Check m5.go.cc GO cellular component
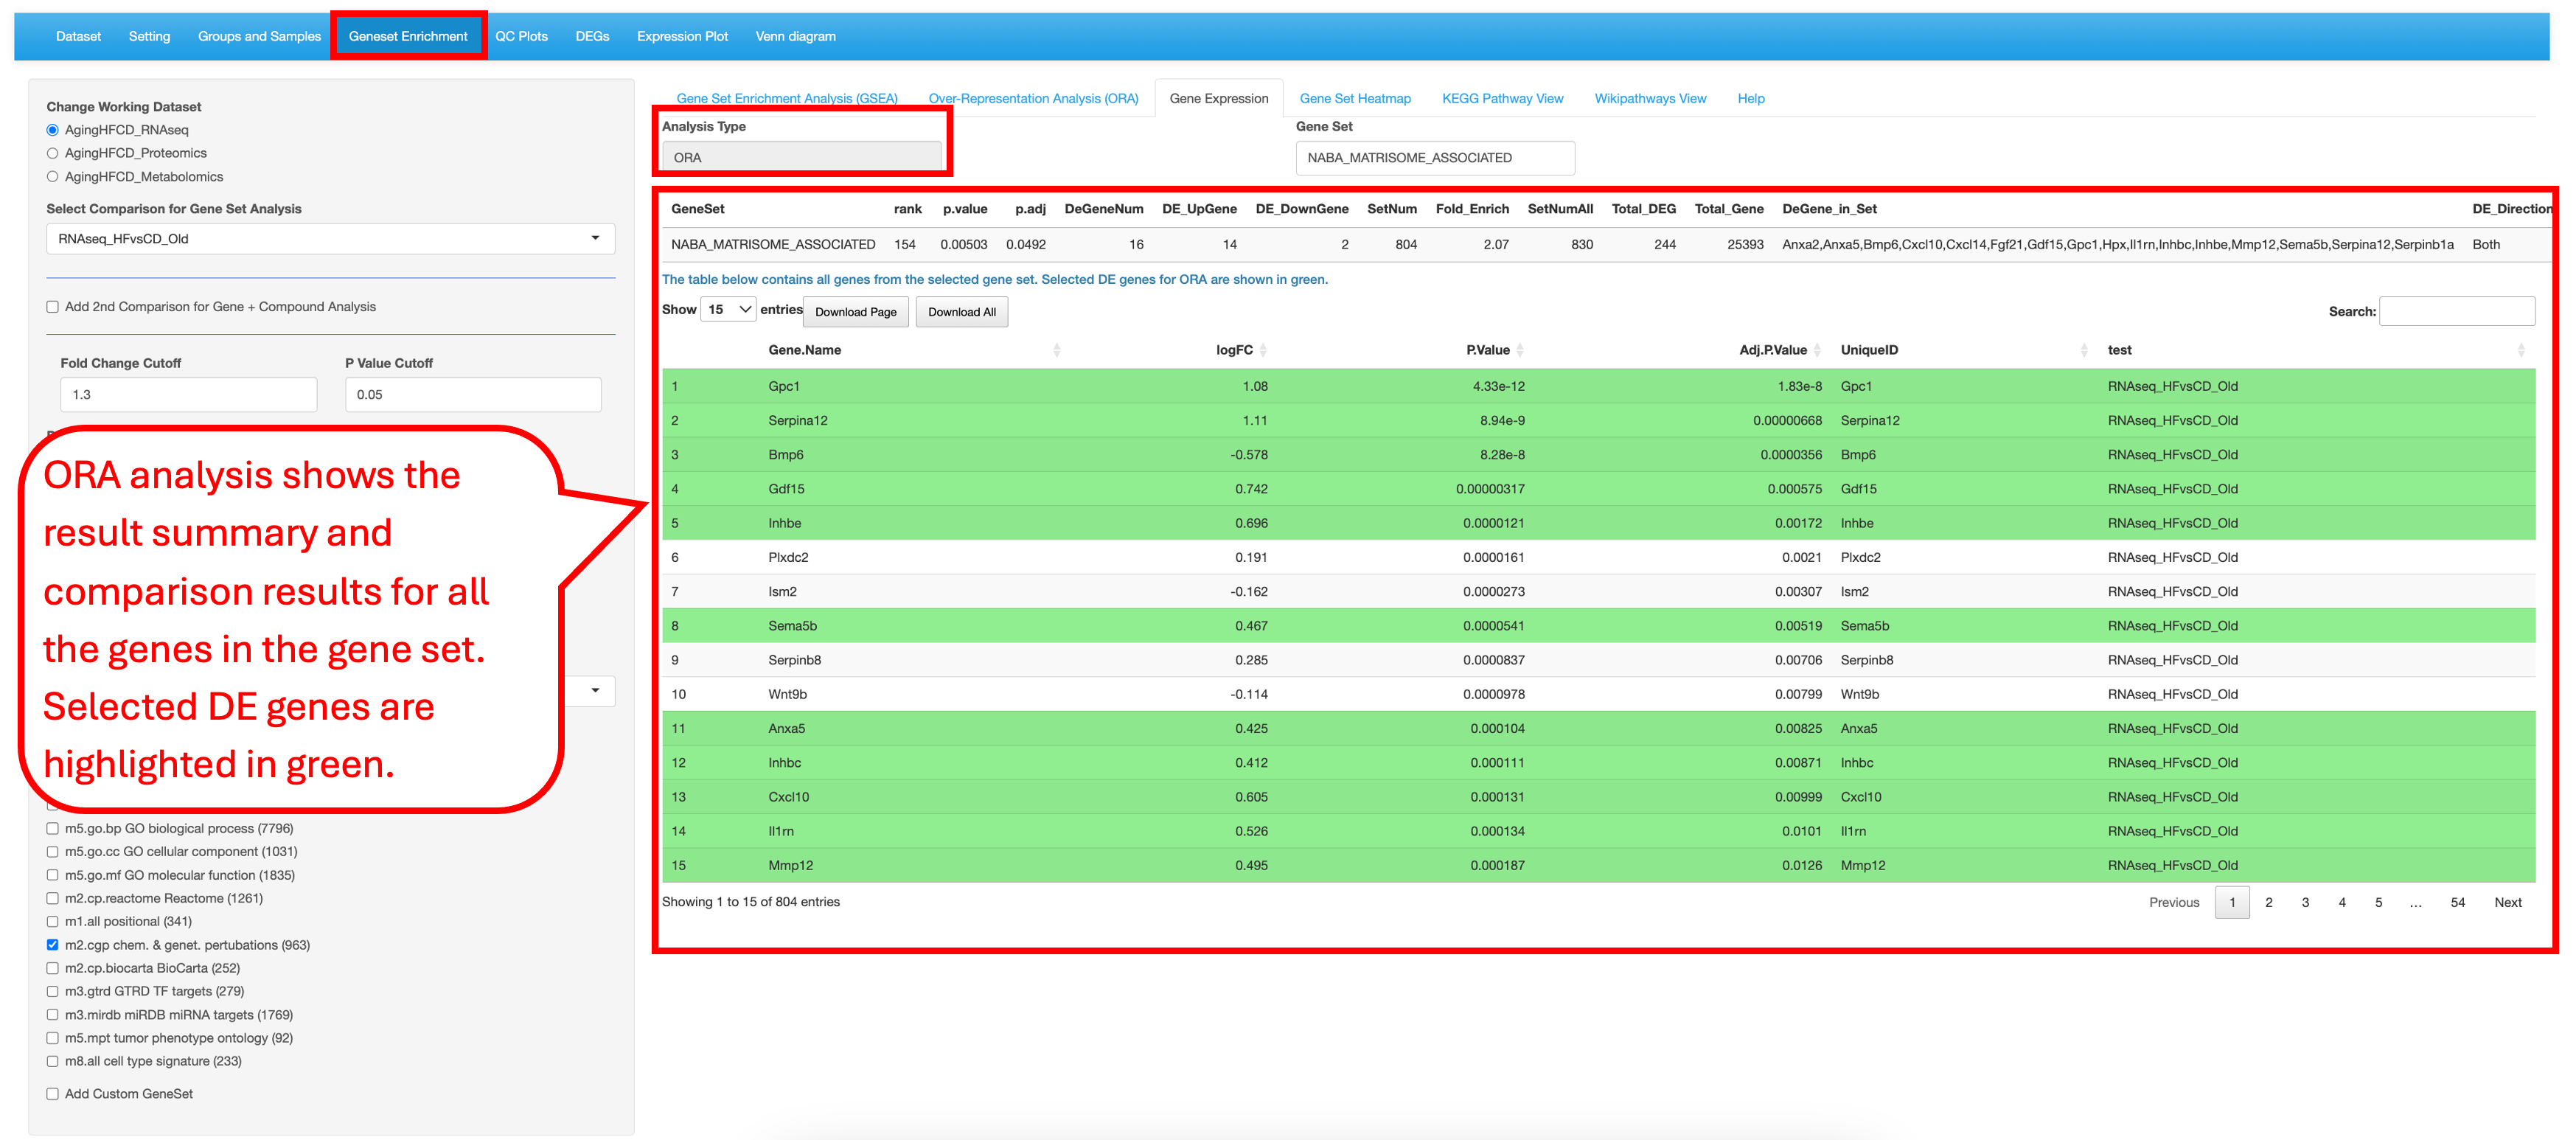 point(53,852)
